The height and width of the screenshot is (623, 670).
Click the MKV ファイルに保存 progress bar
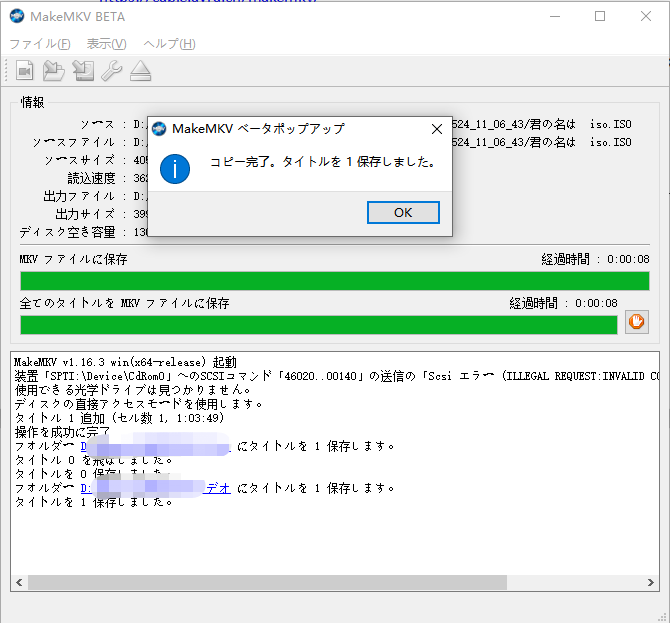335,281
